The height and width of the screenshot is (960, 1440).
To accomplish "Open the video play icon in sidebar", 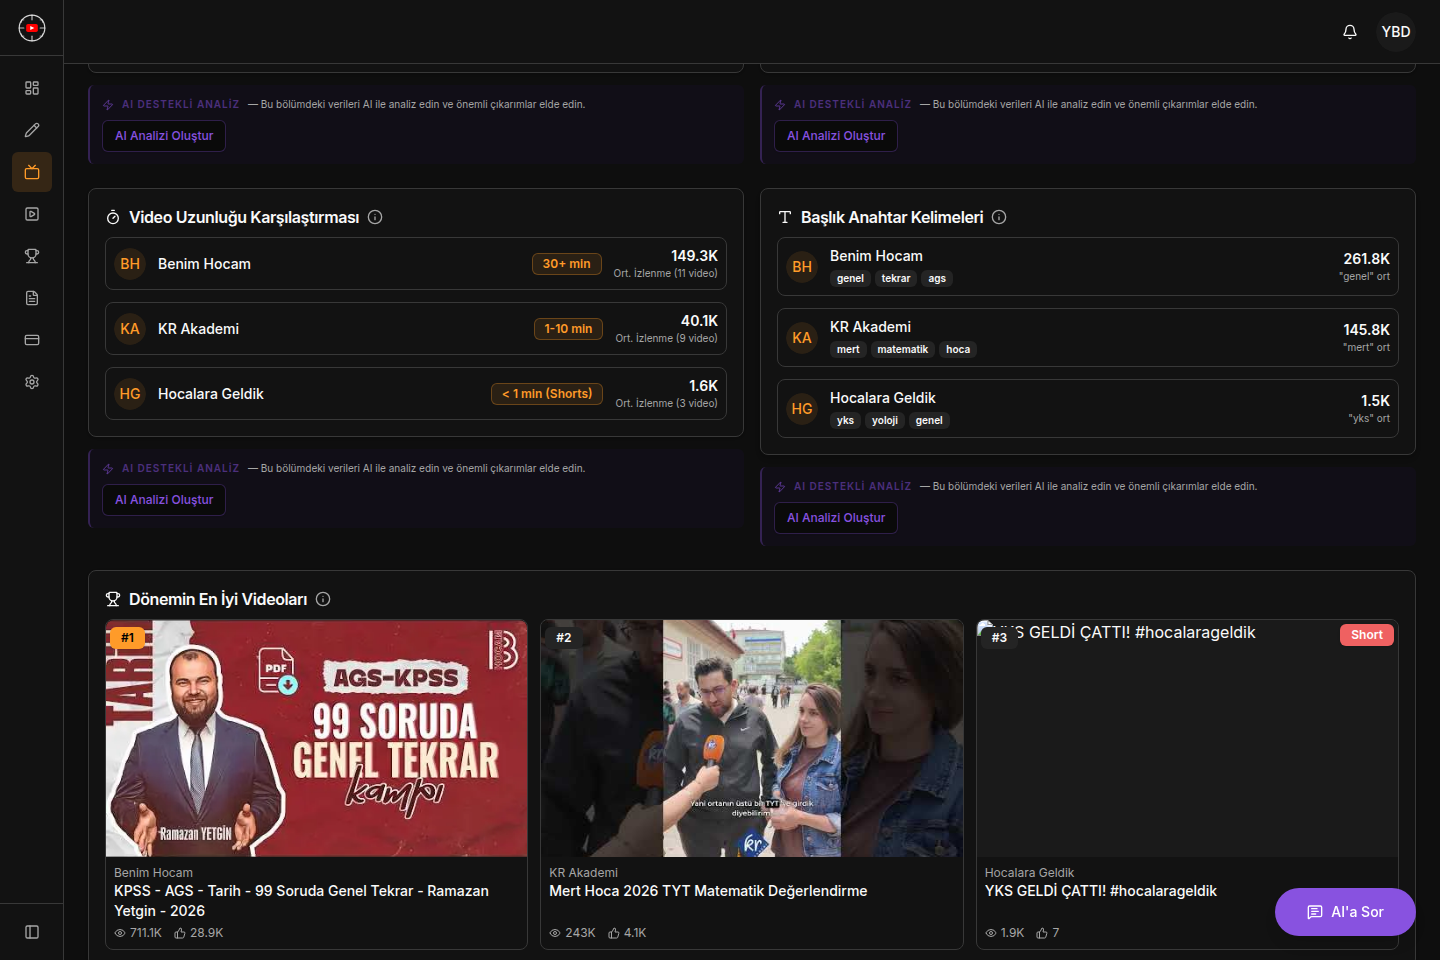I will [32, 214].
